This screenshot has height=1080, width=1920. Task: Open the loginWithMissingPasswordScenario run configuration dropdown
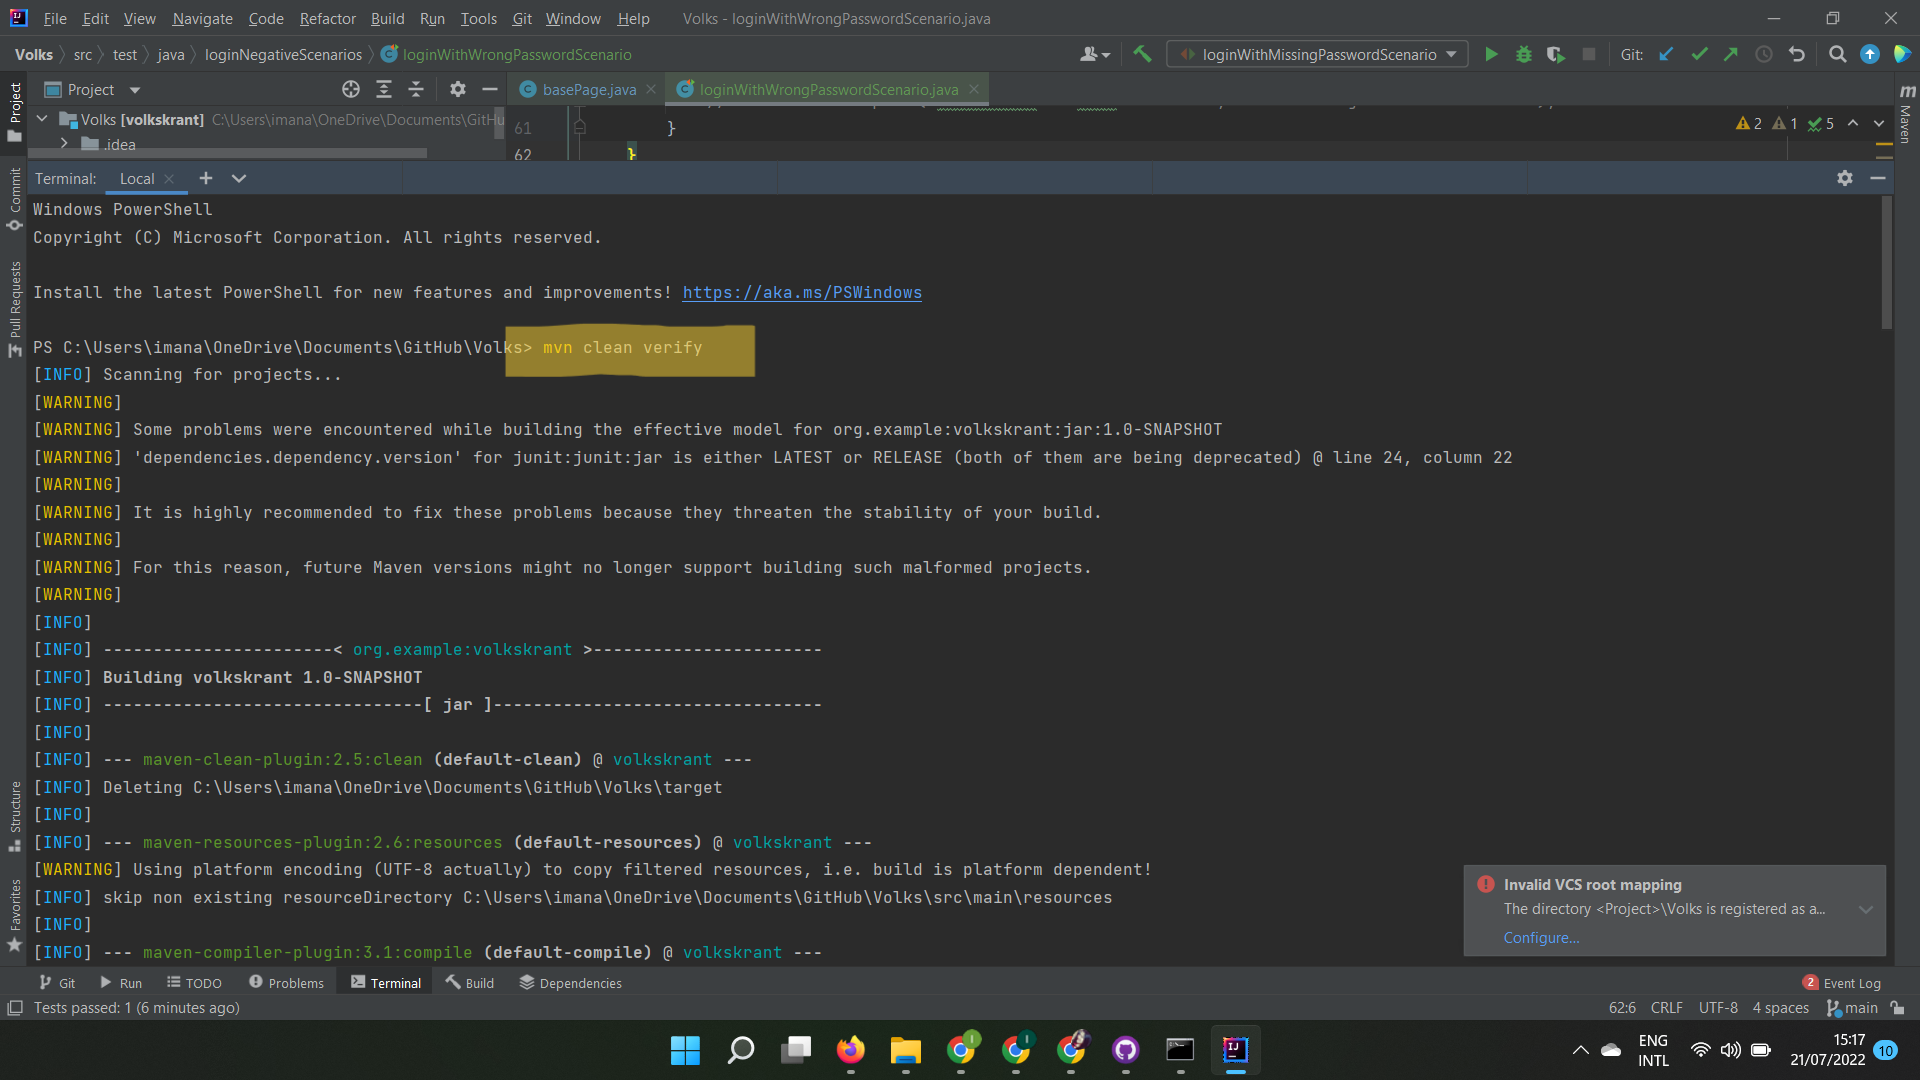point(1450,54)
